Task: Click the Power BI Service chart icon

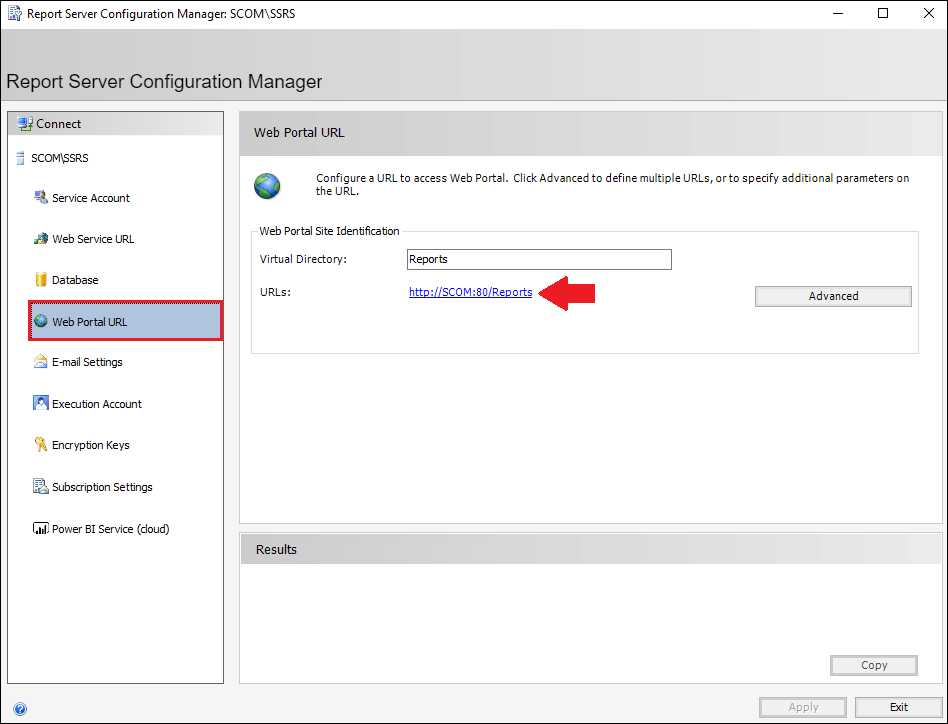Action: pos(41,529)
